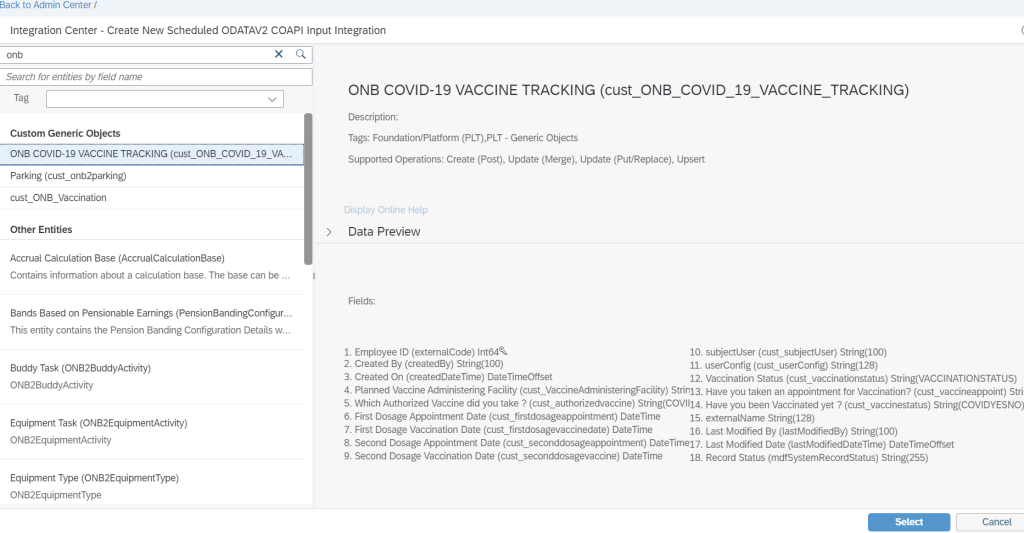Click the 'Tags: Foundation/Platform' line

click(x=463, y=138)
